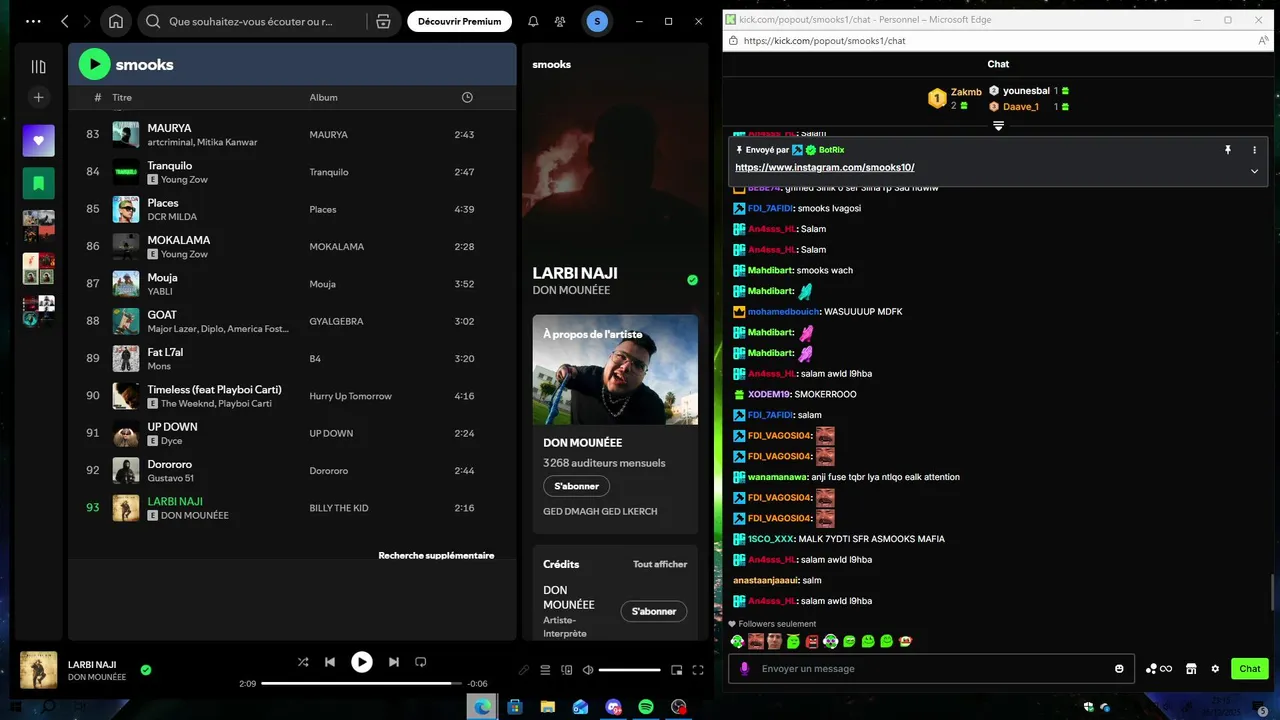
Task: Seek on the song progress bar
Action: coord(361,684)
